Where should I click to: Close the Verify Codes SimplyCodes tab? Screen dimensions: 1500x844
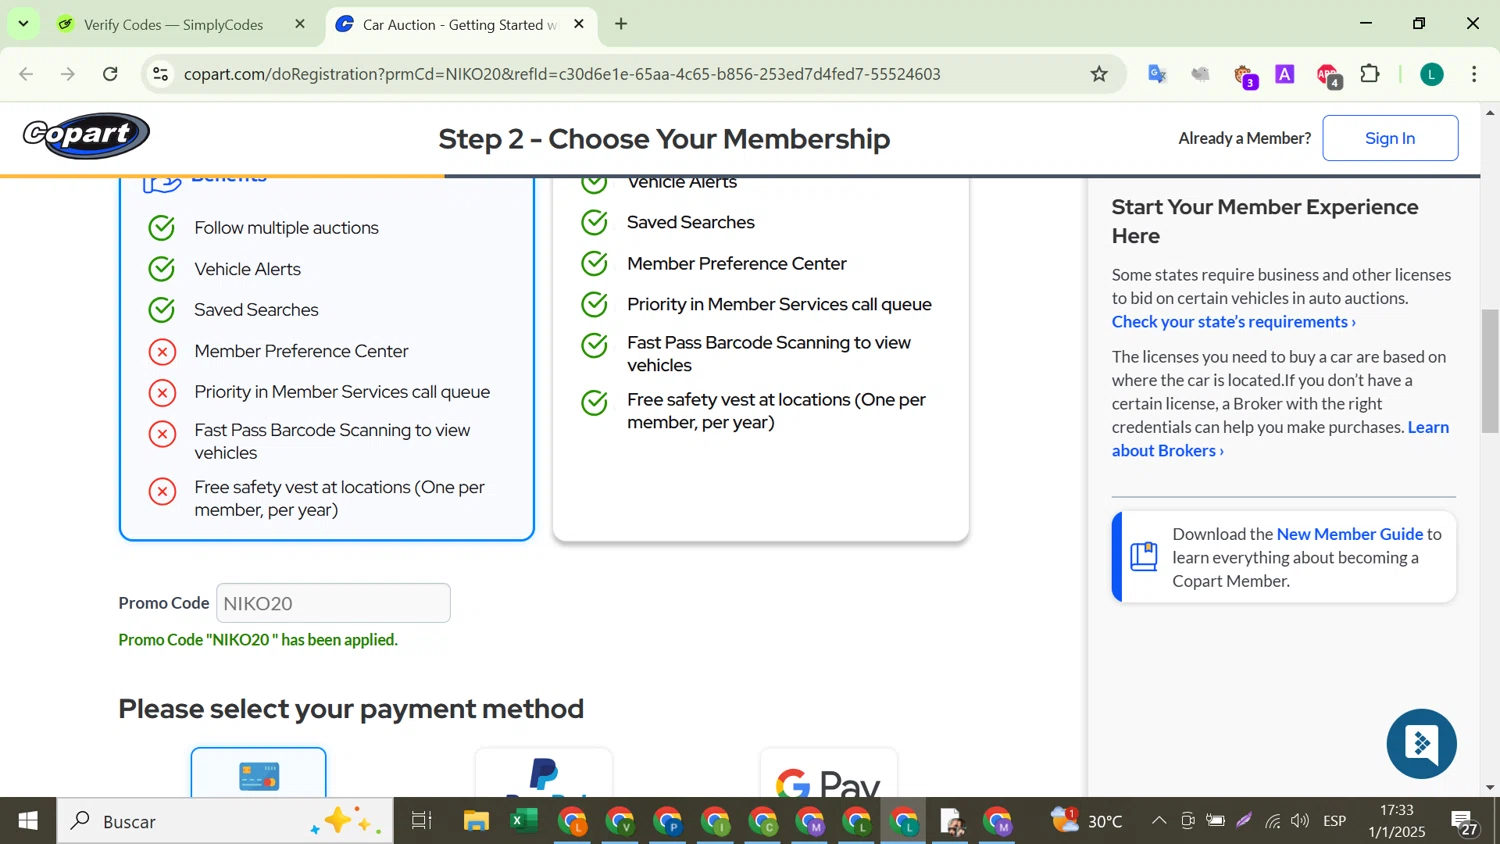300,24
